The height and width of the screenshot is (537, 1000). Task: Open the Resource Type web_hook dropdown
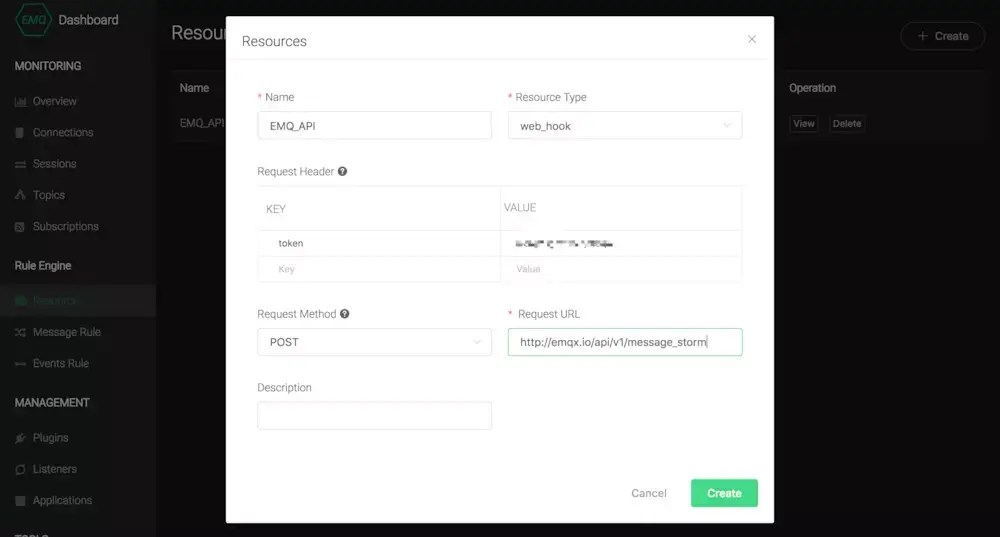[625, 126]
